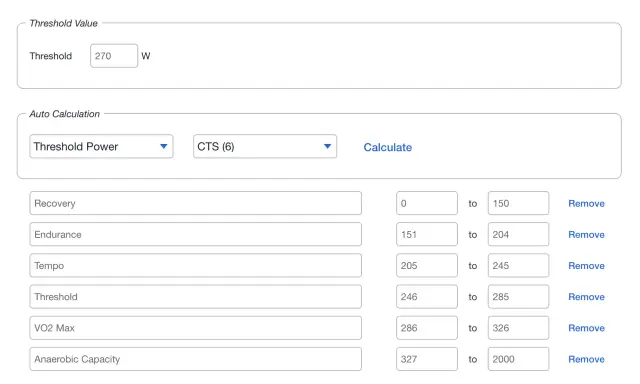Open the Threshold Power dropdown
The height and width of the screenshot is (384, 640).
coord(101,146)
